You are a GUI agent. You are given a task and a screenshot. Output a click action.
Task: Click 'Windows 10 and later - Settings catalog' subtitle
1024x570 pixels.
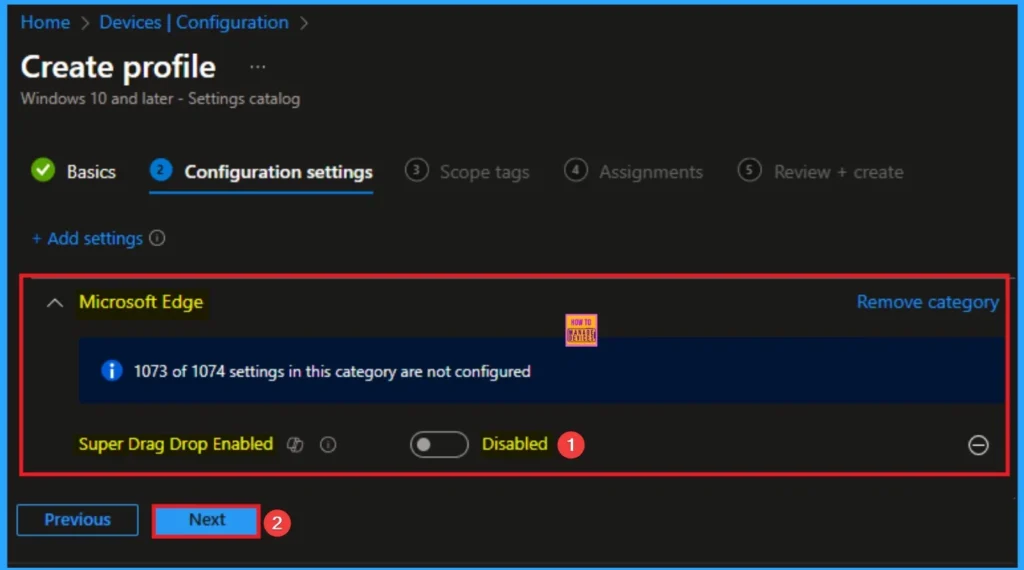[x=161, y=99]
